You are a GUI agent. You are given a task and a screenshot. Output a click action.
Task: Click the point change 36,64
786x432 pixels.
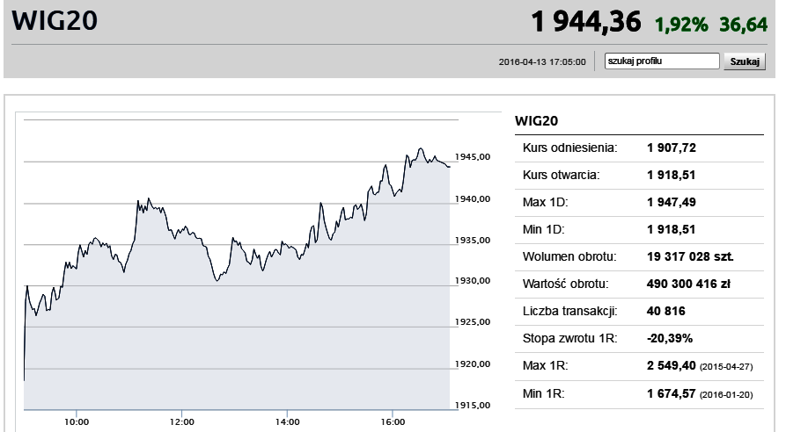tap(743, 25)
